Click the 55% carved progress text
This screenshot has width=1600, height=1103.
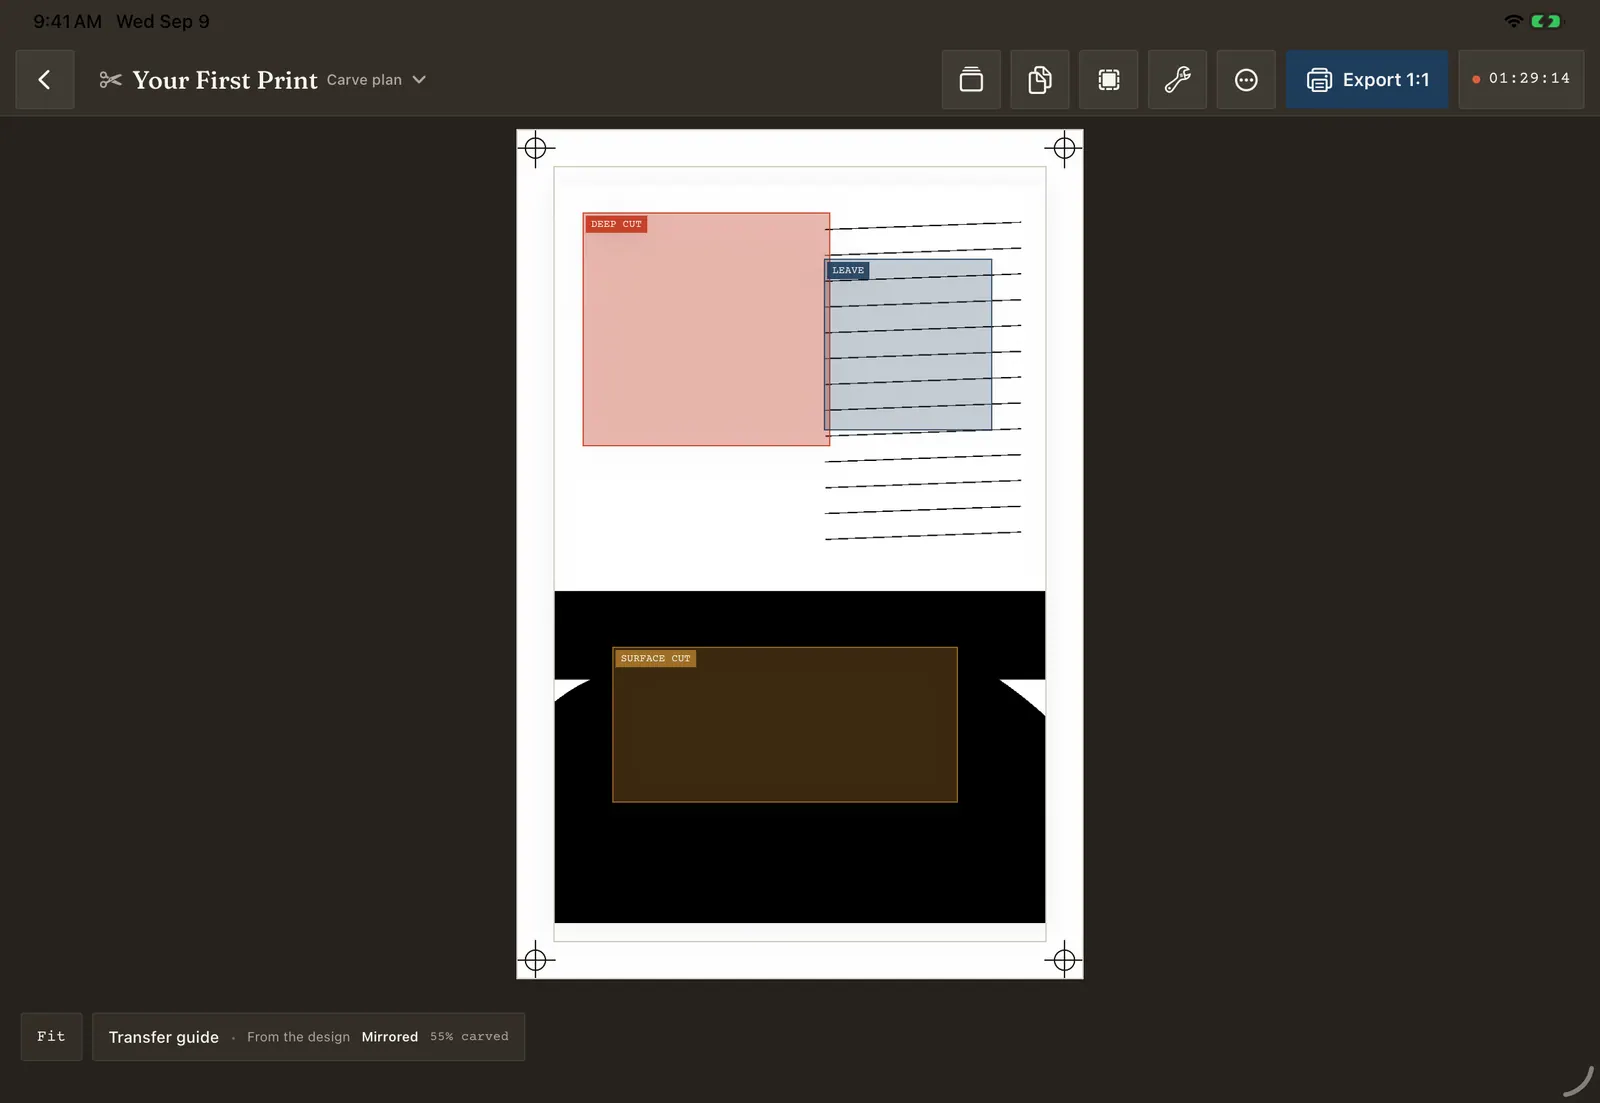469,1037
